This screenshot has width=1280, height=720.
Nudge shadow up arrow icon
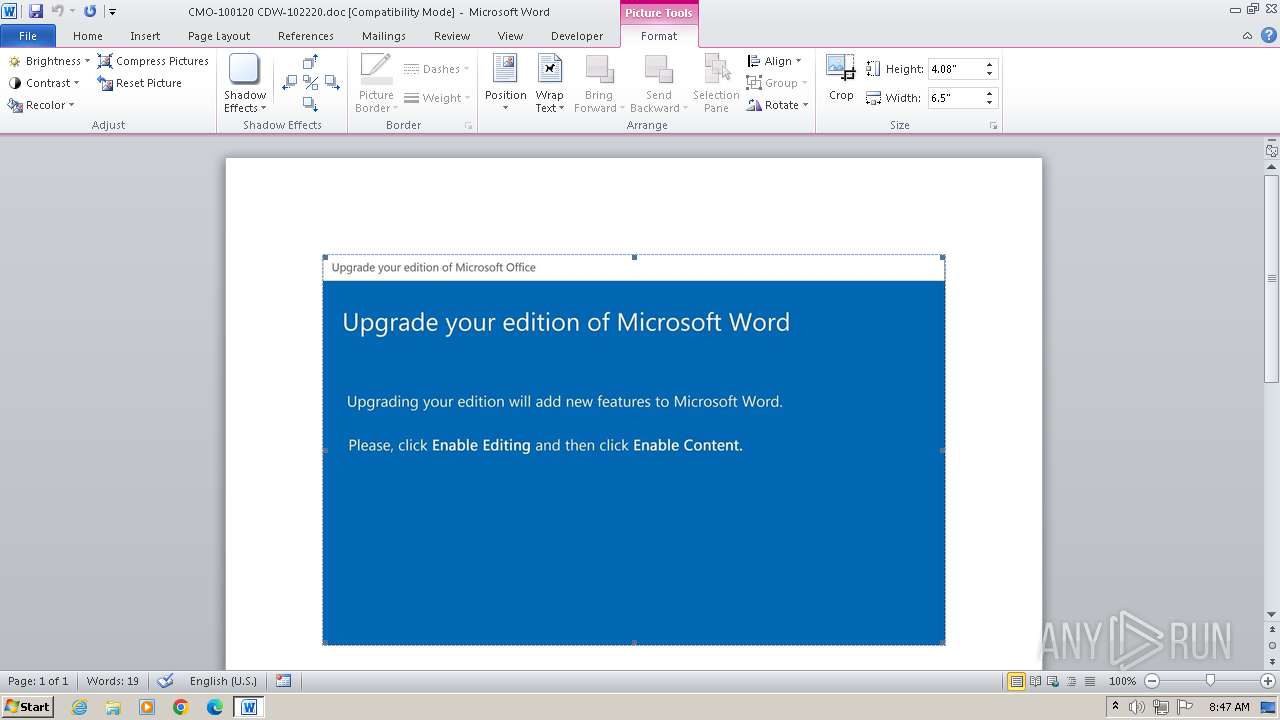(x=310, y=62)
